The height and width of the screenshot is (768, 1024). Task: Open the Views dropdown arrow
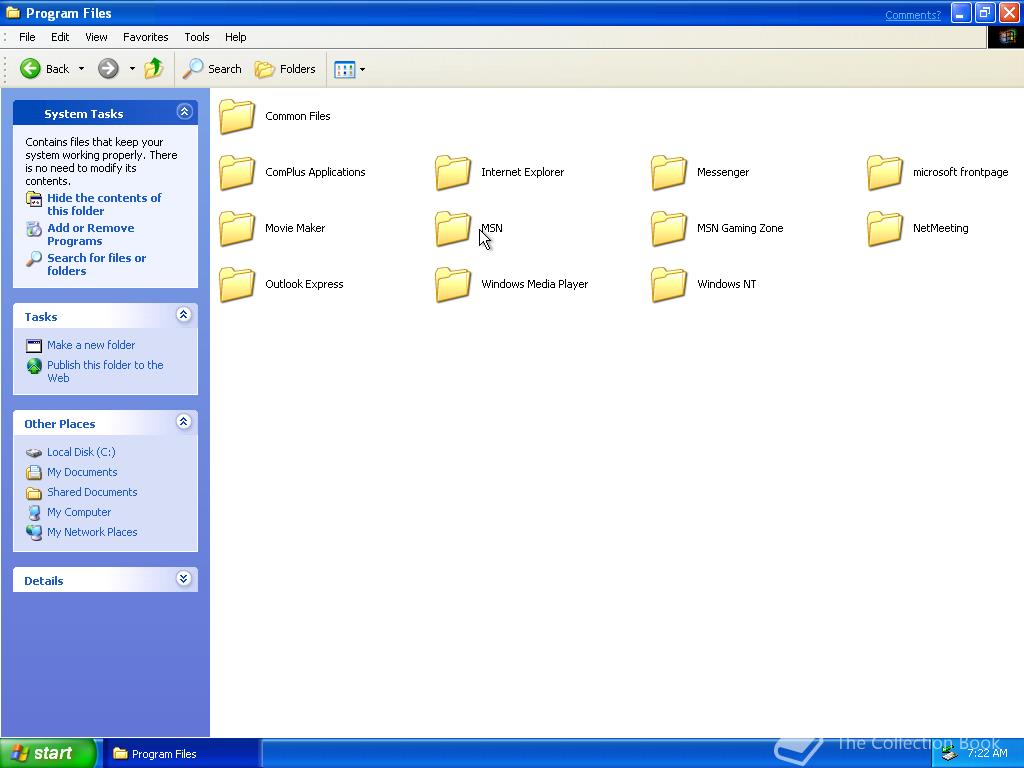(x=362, y=69)
